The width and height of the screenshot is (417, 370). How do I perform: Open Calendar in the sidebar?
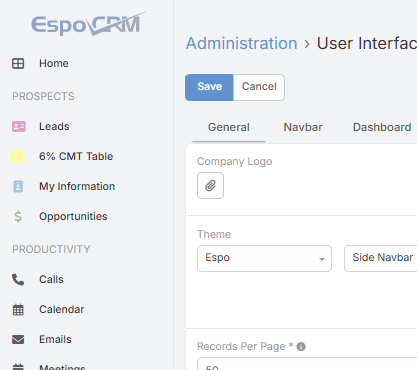[x=62, y=309]
